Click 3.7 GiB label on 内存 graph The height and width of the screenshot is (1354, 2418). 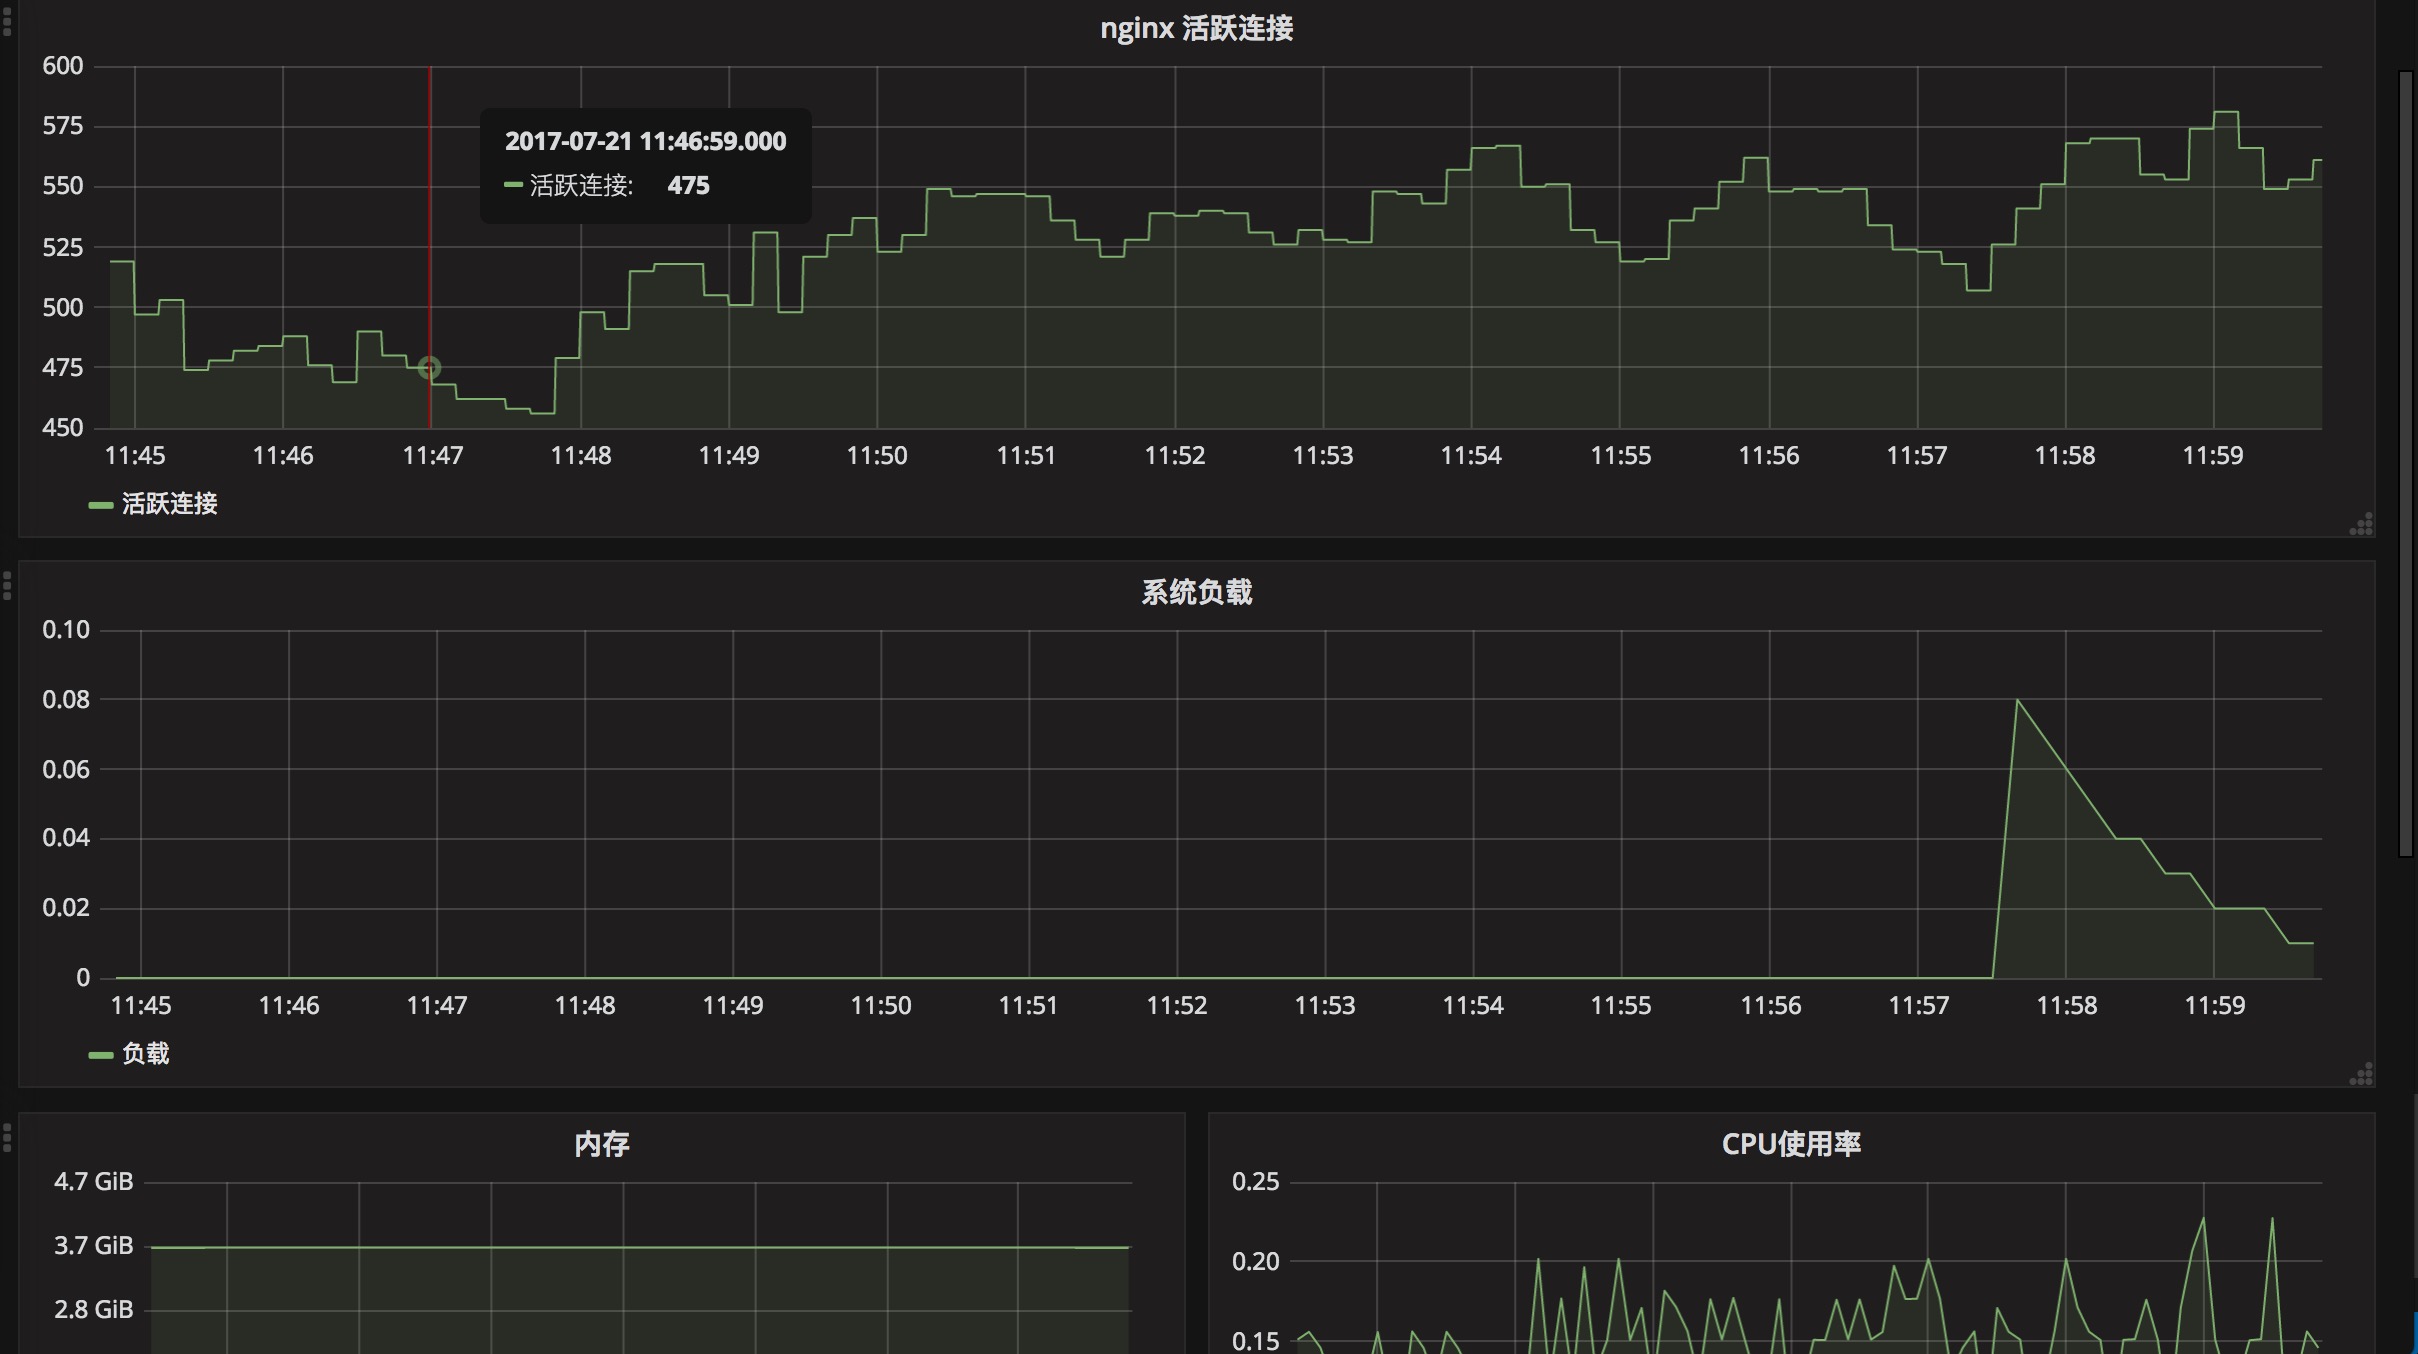coord(93,1246)
